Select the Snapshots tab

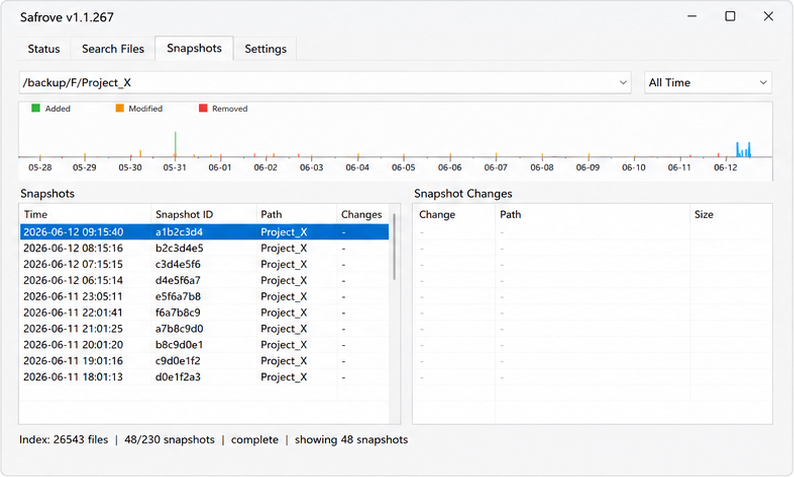pyautogui.click(x=194, y=48)
